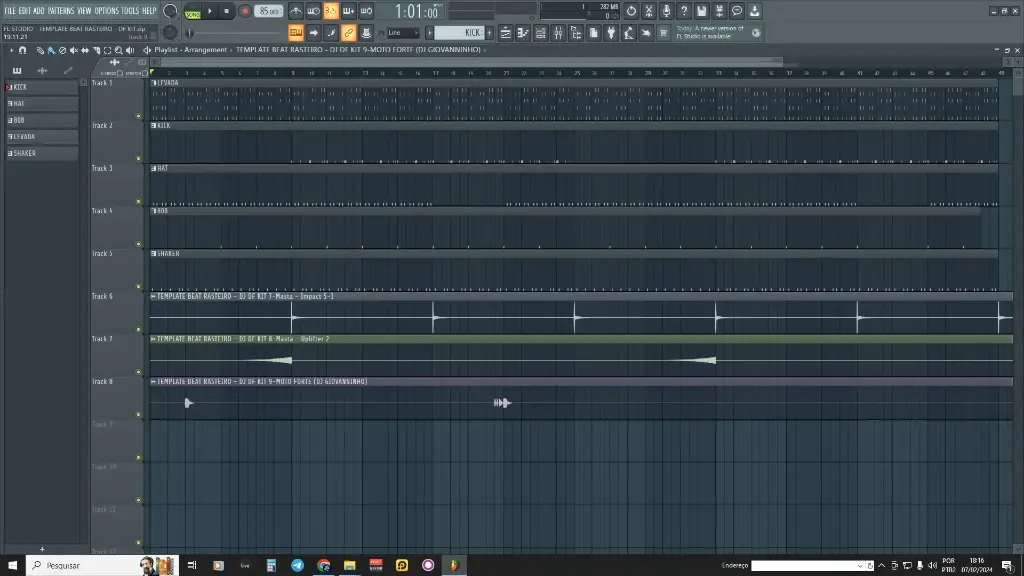Click the multilink to controllers icon

pyautogui.click(x=366, y=33)
